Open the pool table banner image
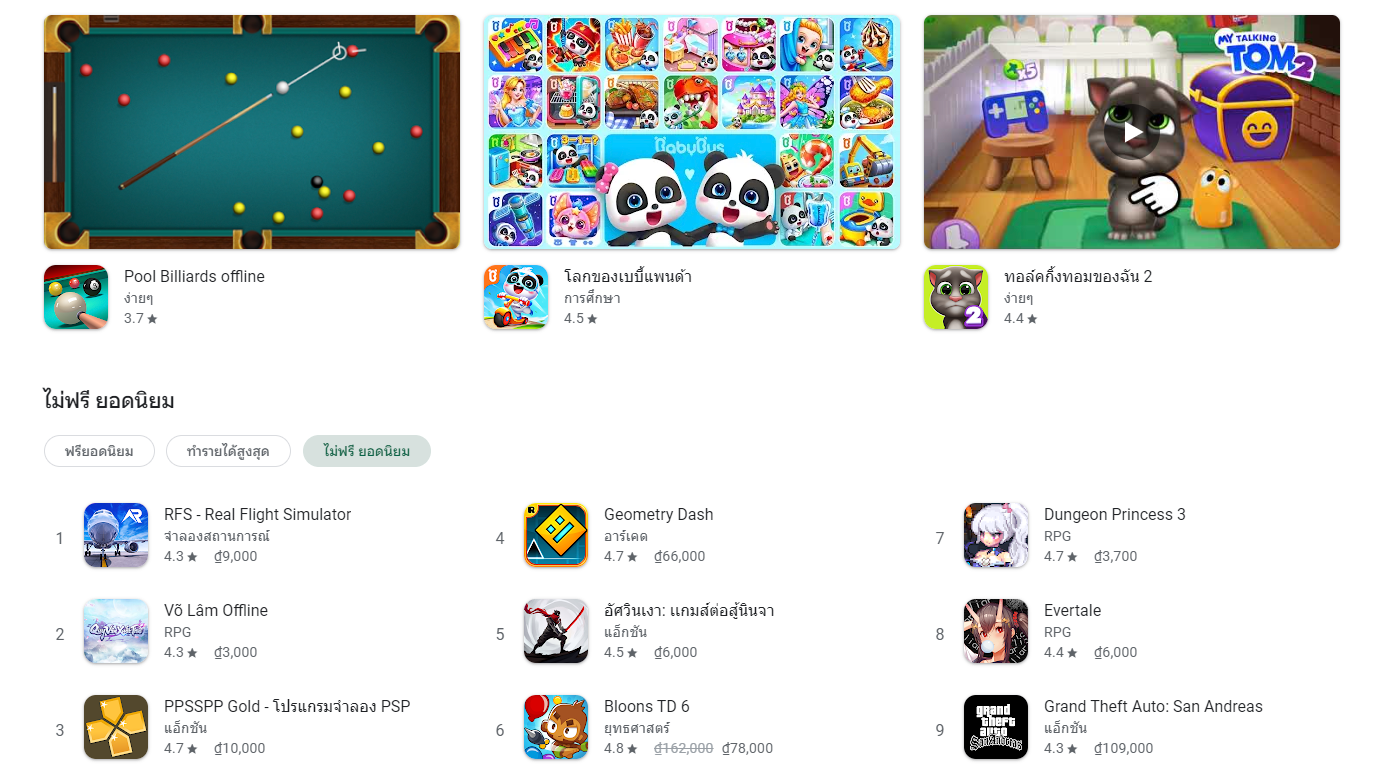This screenshot has width=1384, height=784. 252,132
